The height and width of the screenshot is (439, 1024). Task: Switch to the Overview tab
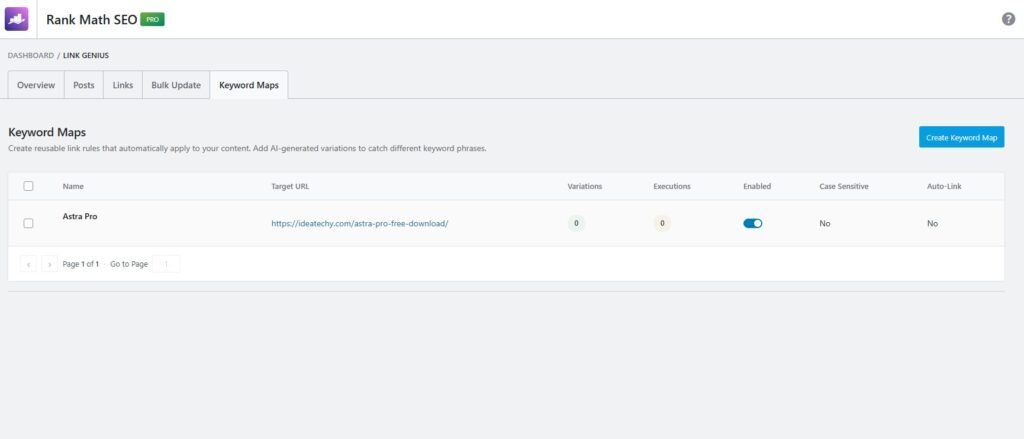point(36,86)
